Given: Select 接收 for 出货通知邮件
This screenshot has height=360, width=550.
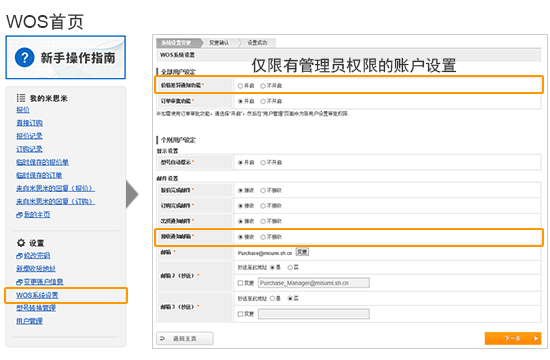Looking at the screenshot, I should 240,221.
